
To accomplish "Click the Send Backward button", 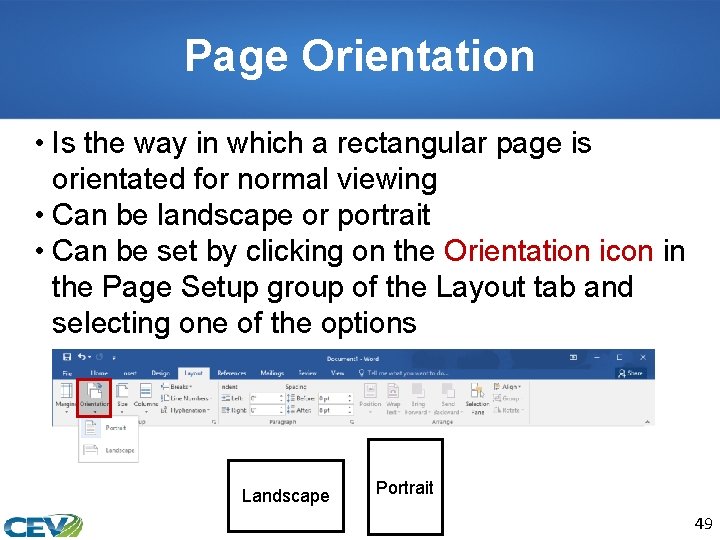I will pos(448,398).
